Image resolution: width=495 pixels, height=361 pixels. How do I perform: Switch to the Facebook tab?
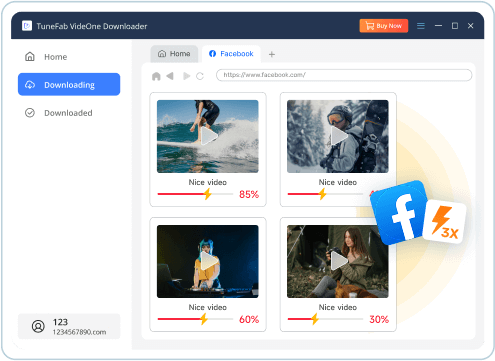click(231, 54)
